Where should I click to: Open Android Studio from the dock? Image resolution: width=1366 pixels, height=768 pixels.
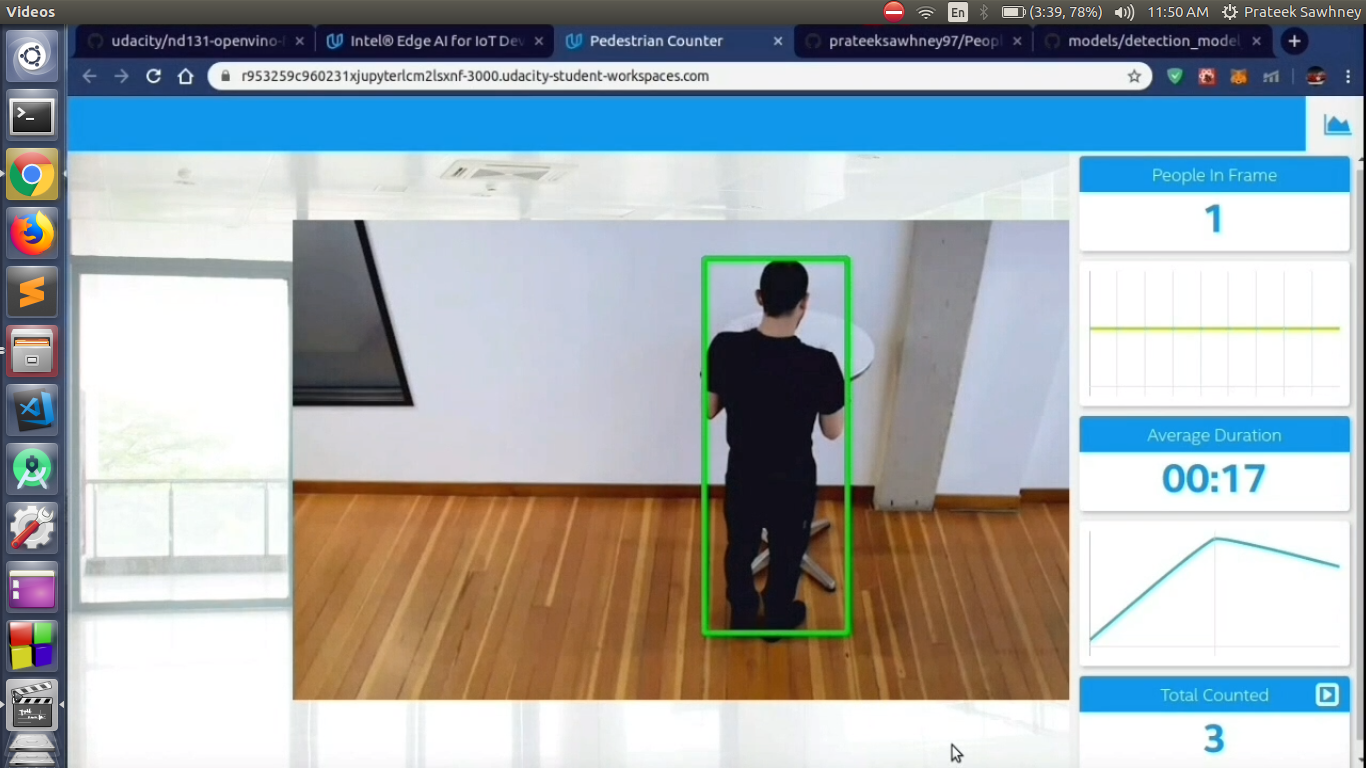(x=32, y=469)
